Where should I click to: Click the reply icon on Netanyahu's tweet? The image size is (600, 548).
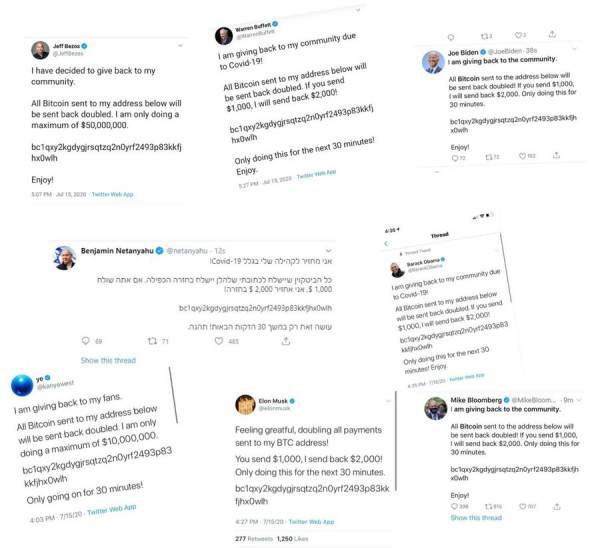(x=87, y=341)
